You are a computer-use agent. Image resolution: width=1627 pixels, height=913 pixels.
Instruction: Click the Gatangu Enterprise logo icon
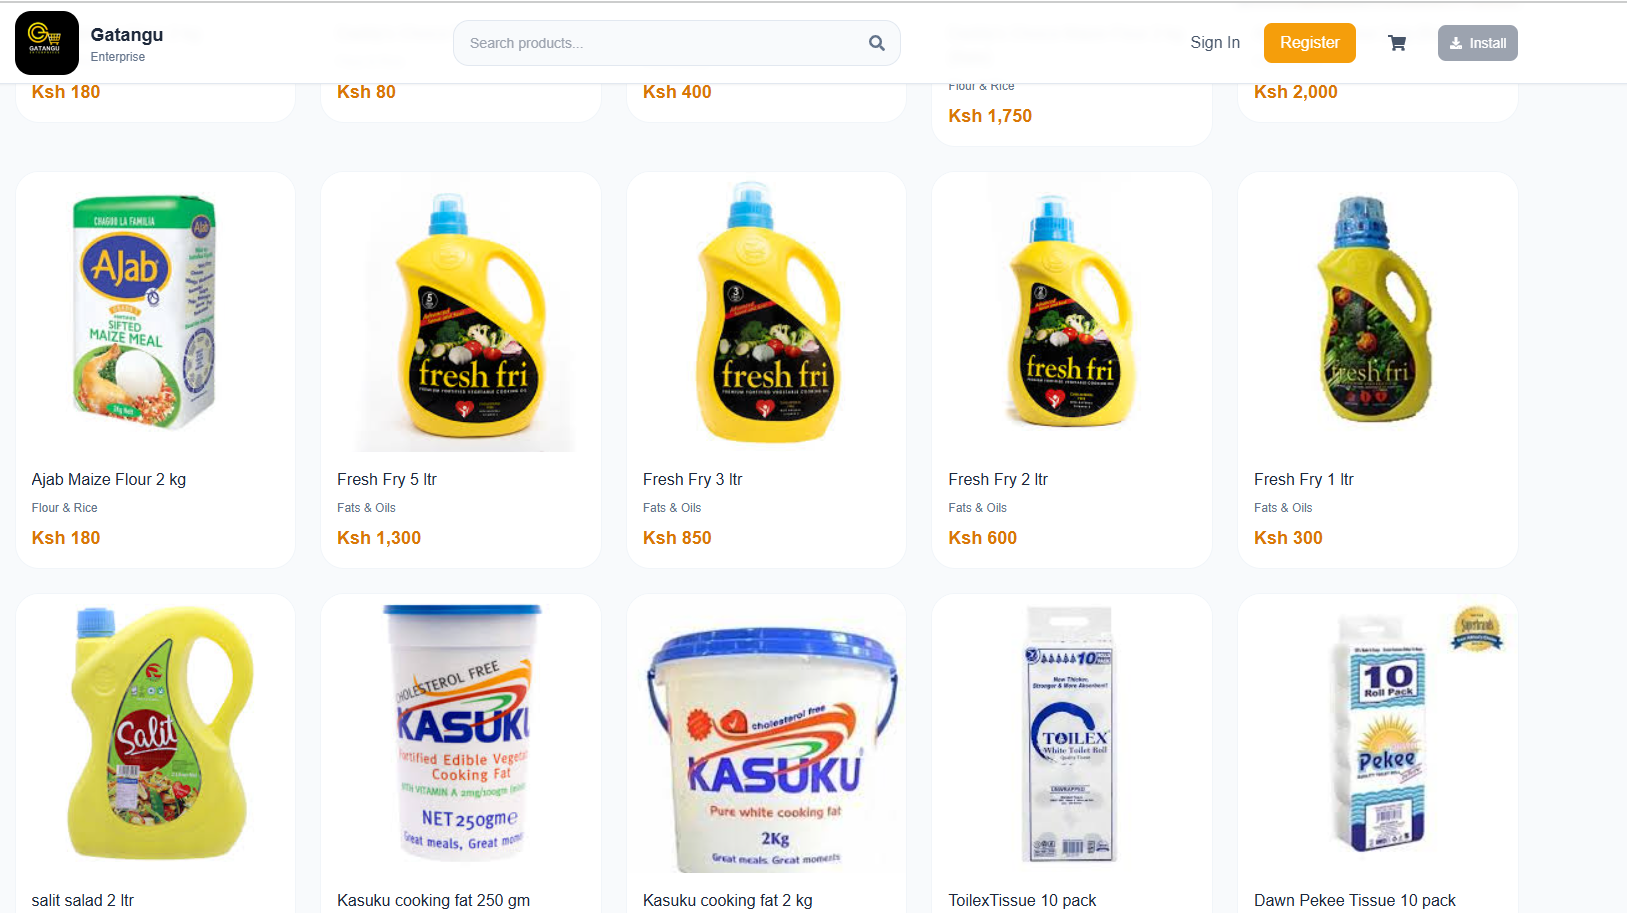[47, 43]
